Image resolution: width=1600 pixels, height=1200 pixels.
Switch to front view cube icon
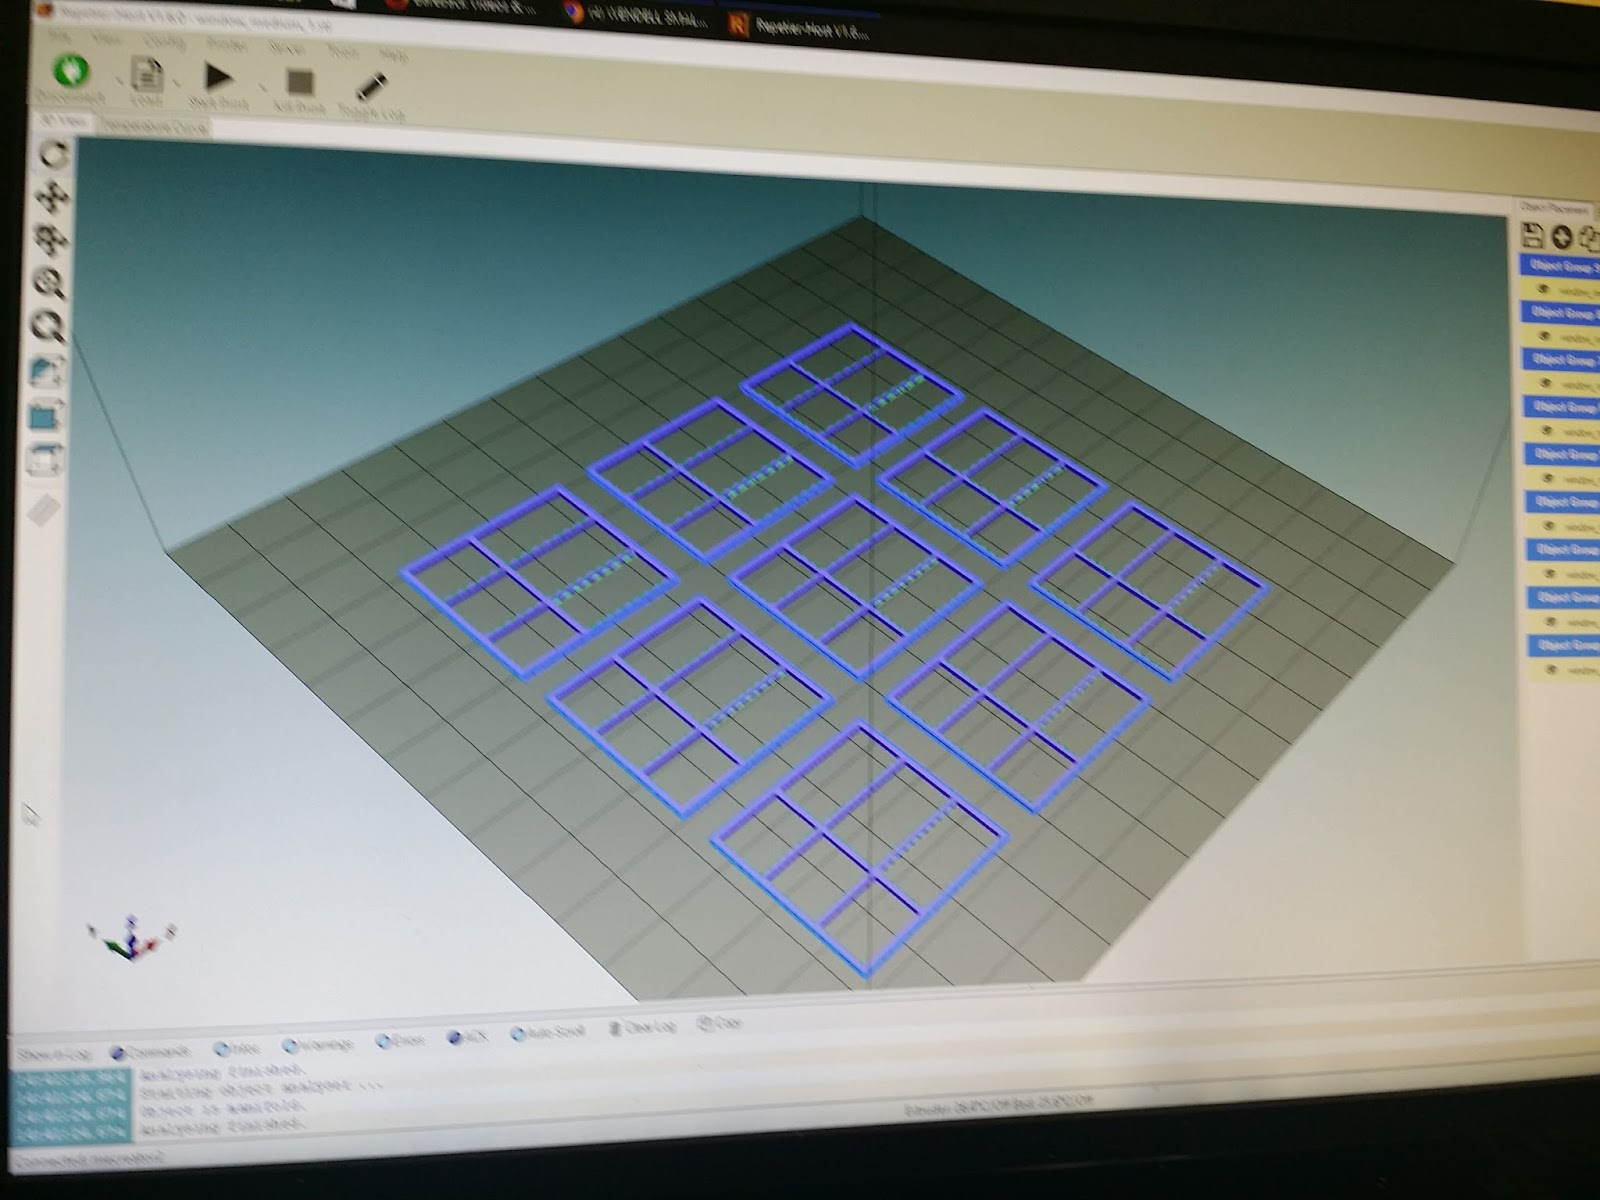(45, 416)
